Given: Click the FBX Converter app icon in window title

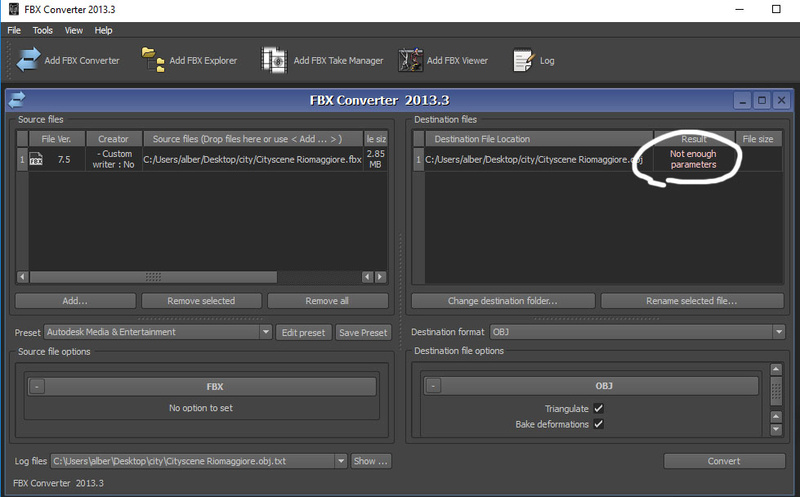Looking at the screenshot, I should [14, 9].
